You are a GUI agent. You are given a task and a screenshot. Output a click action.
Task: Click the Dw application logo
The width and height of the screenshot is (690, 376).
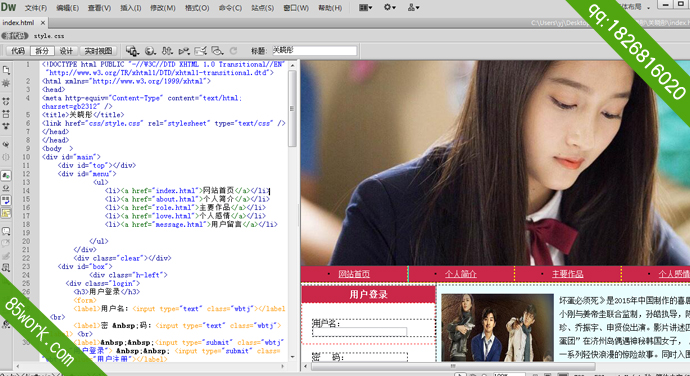coord(8,7)
